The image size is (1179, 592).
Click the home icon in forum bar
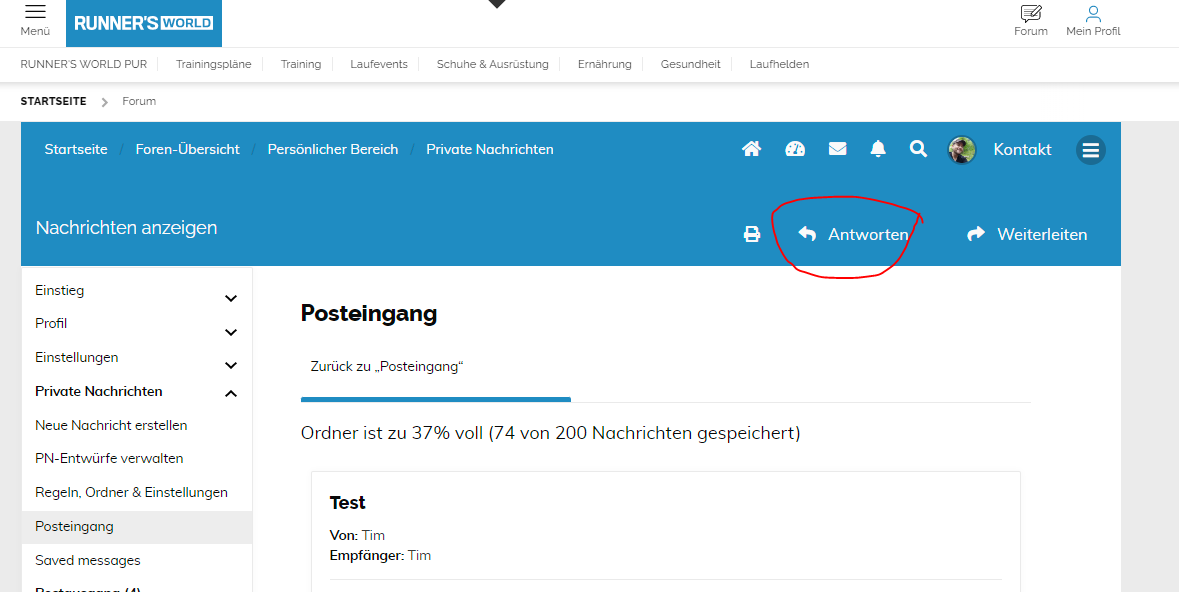click(x=751, y=149)
